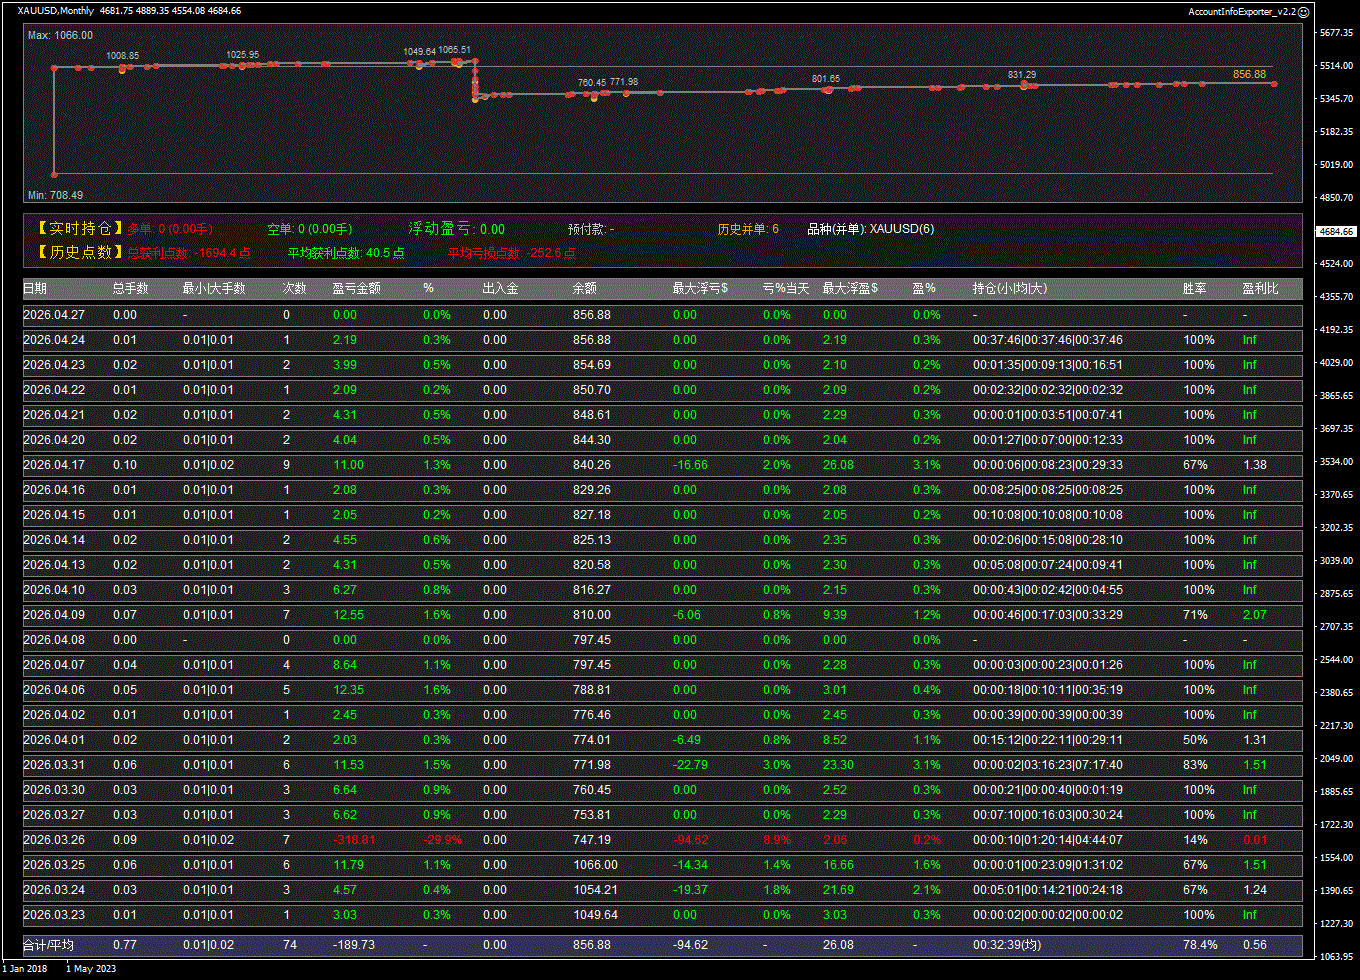Click the -318.81 loss amount value
The width and height of the screenshot is (1360, 980).
coord(354,840)
